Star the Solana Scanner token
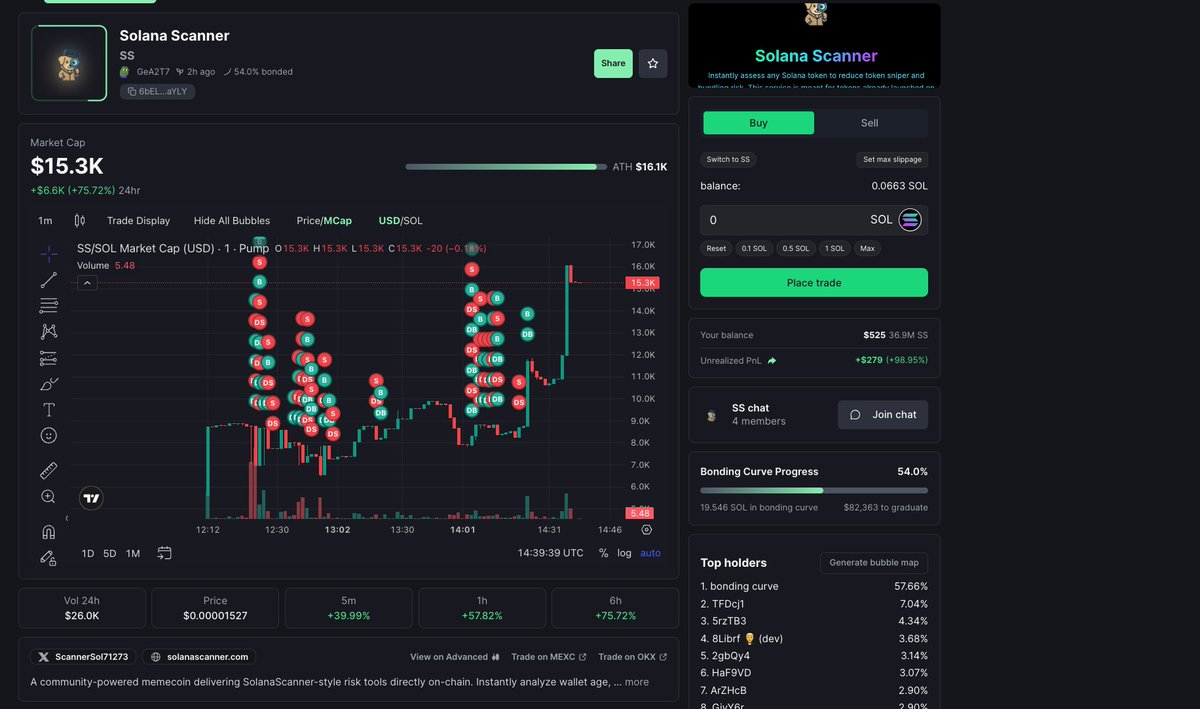 tap(653, 63)
